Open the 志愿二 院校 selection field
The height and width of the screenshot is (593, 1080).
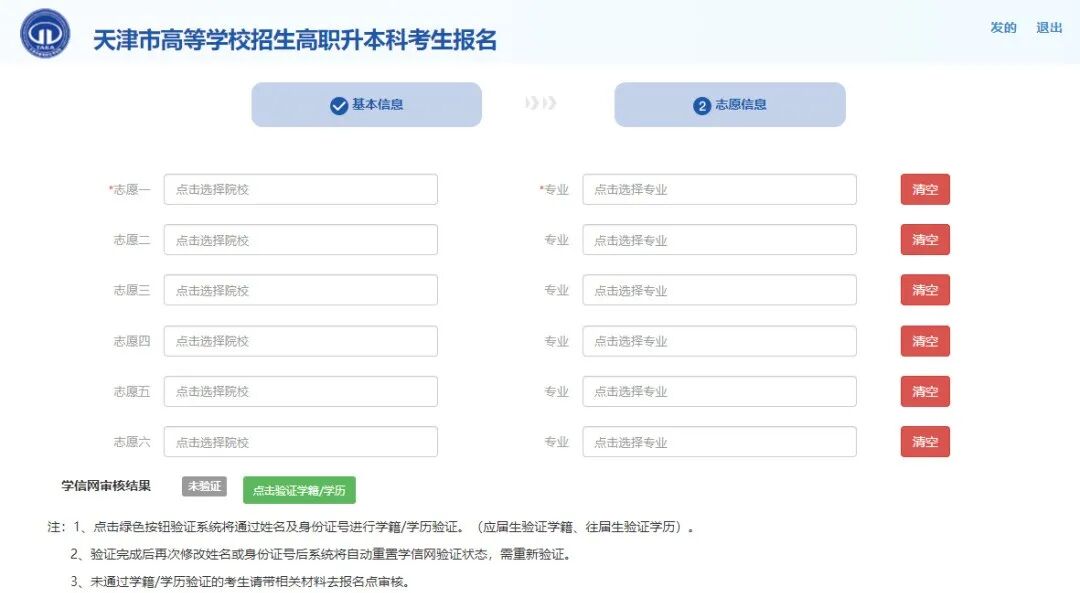pos(300,239)
